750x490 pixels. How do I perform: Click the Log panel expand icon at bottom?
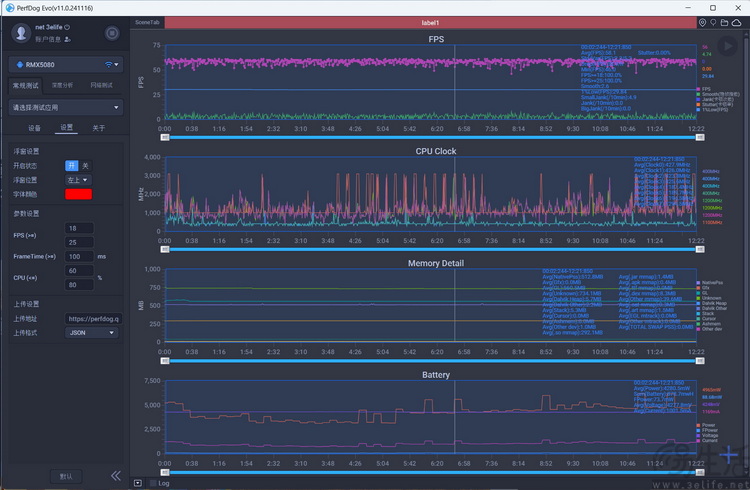pyautogui.click(x=138, y=483)
